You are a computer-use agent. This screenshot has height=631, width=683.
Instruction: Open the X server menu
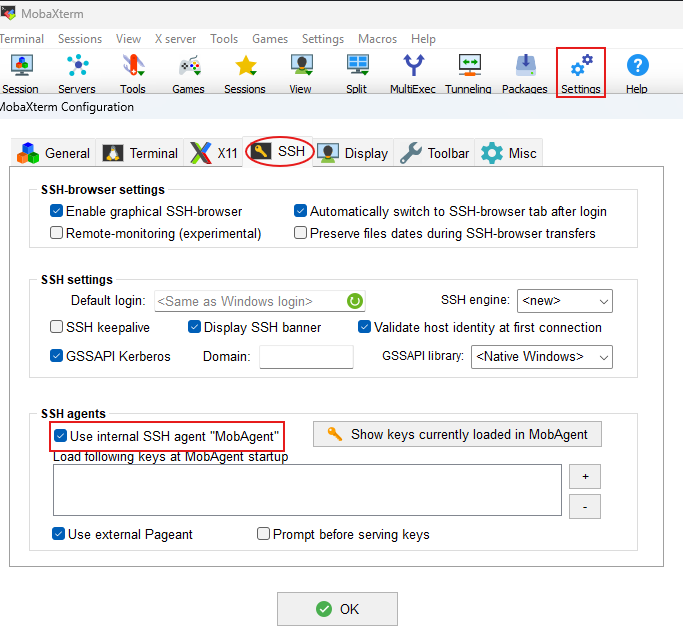pyautogui.click(x=175, y=39)
